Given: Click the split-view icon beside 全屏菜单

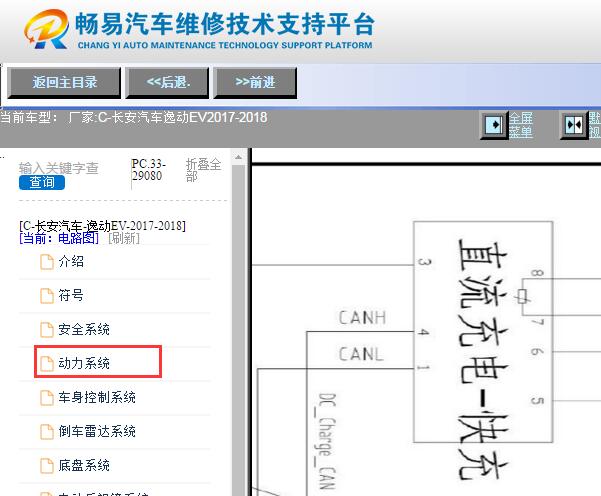Looking at the screenshot, I should pyautogui.click(x=574, y=125).
